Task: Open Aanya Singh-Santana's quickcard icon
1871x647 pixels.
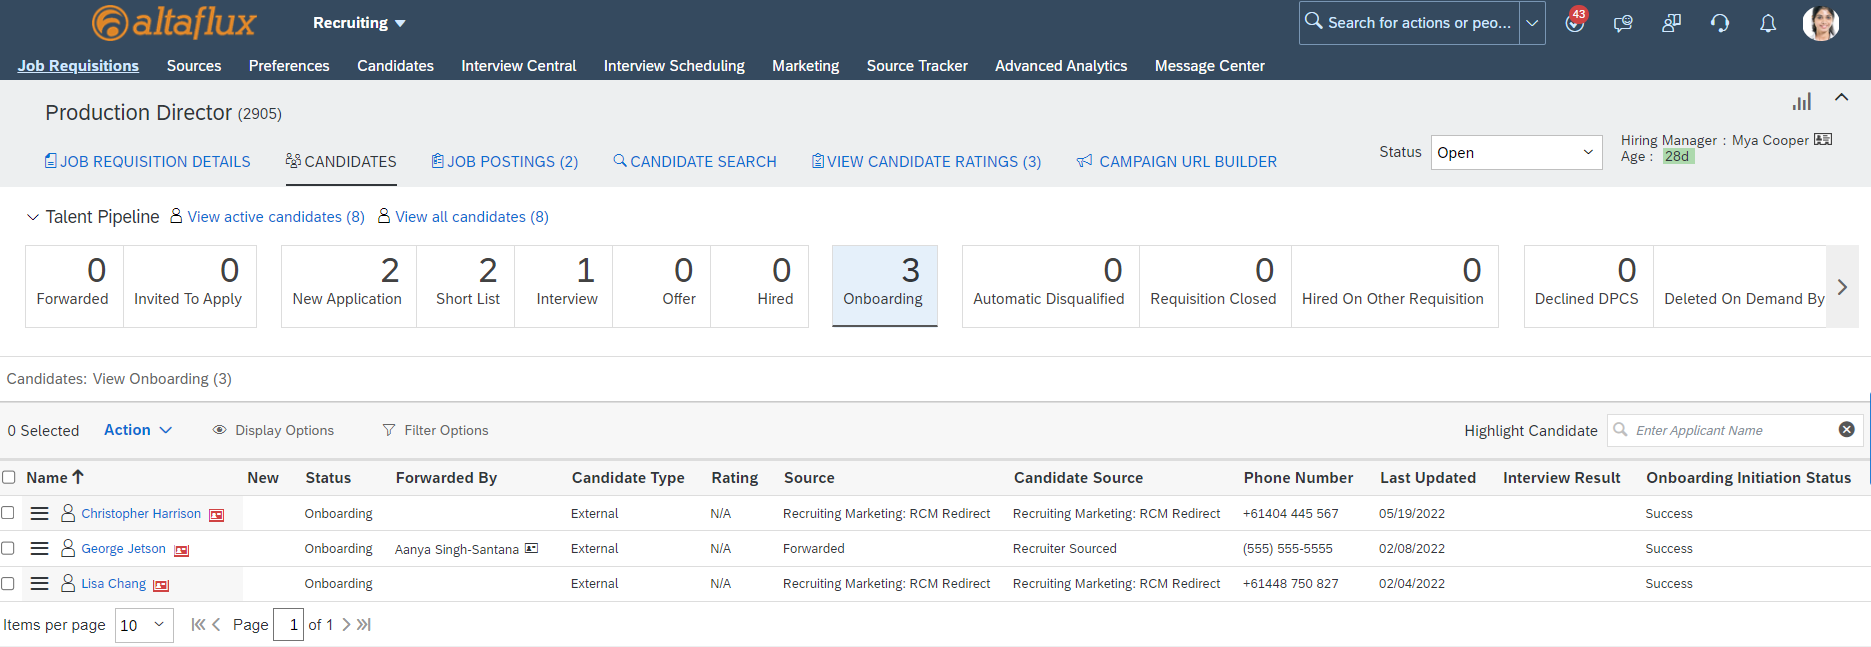Action: pyautogui.click(x=532, y=548)
